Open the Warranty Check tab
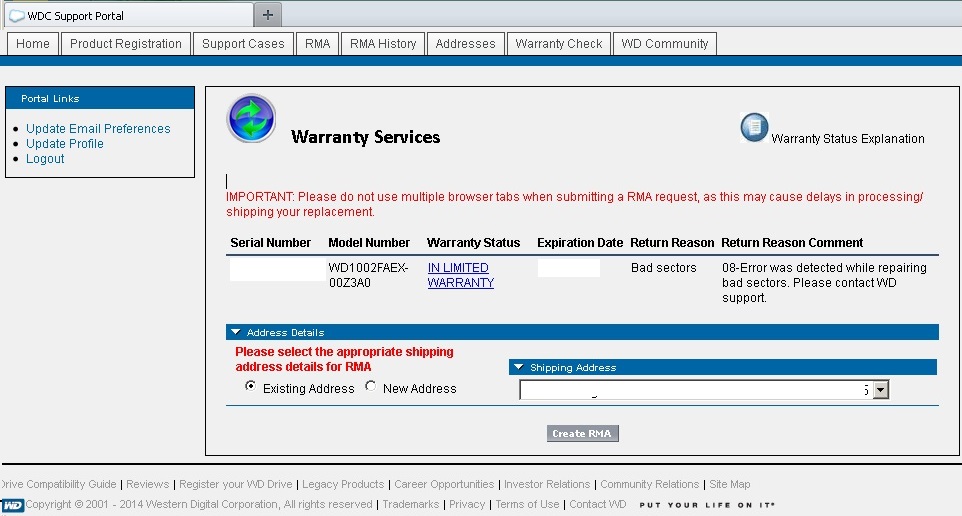962x516 pixels. pos(559,44)
